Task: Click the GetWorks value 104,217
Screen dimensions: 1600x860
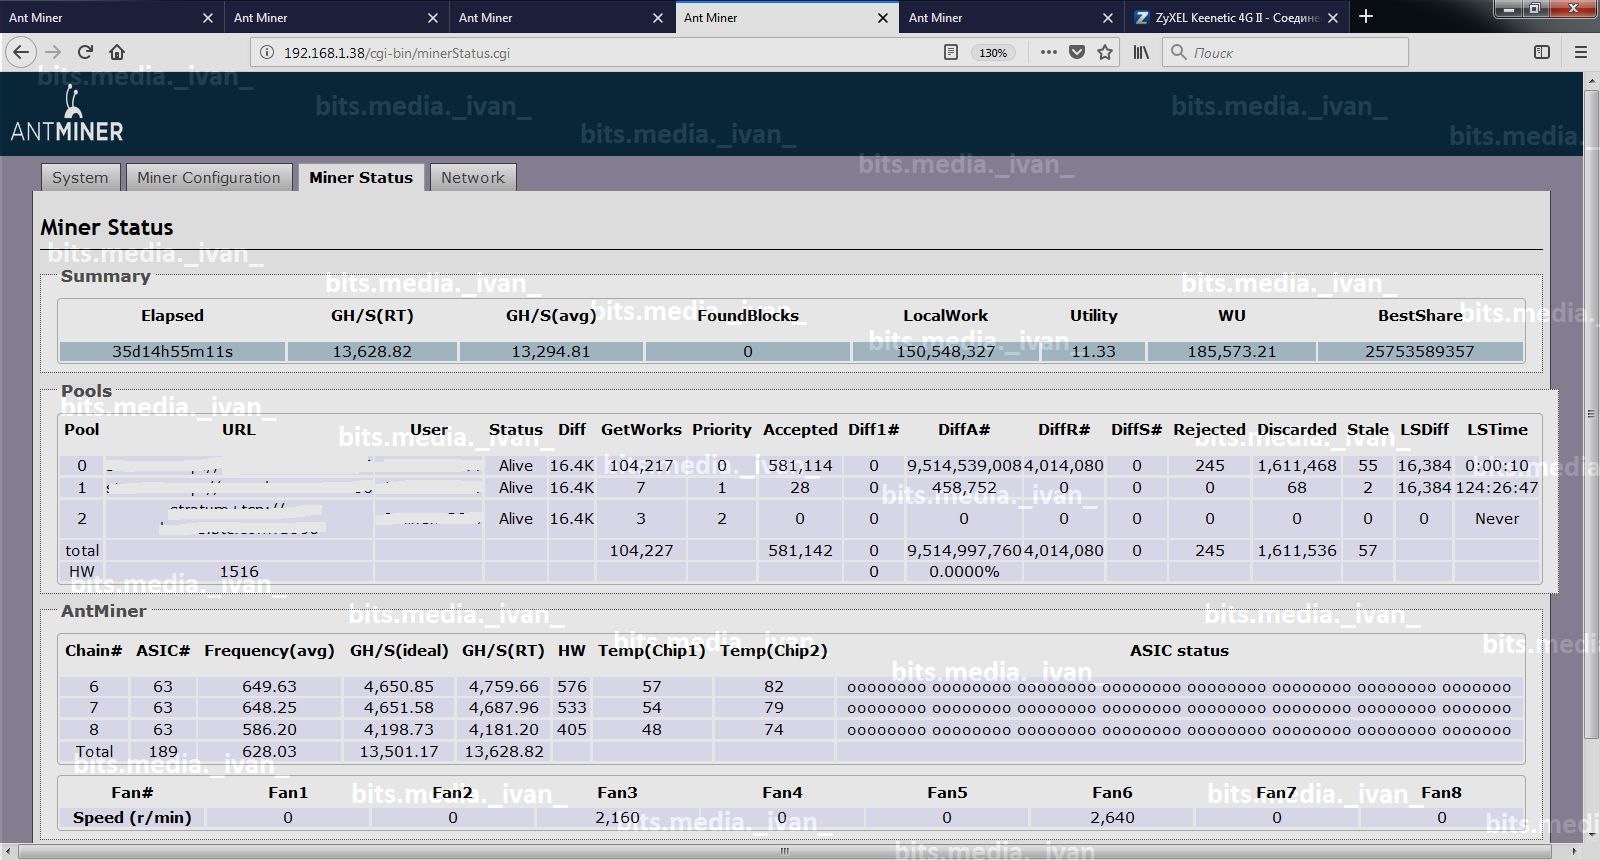Action: coord(641,465)
